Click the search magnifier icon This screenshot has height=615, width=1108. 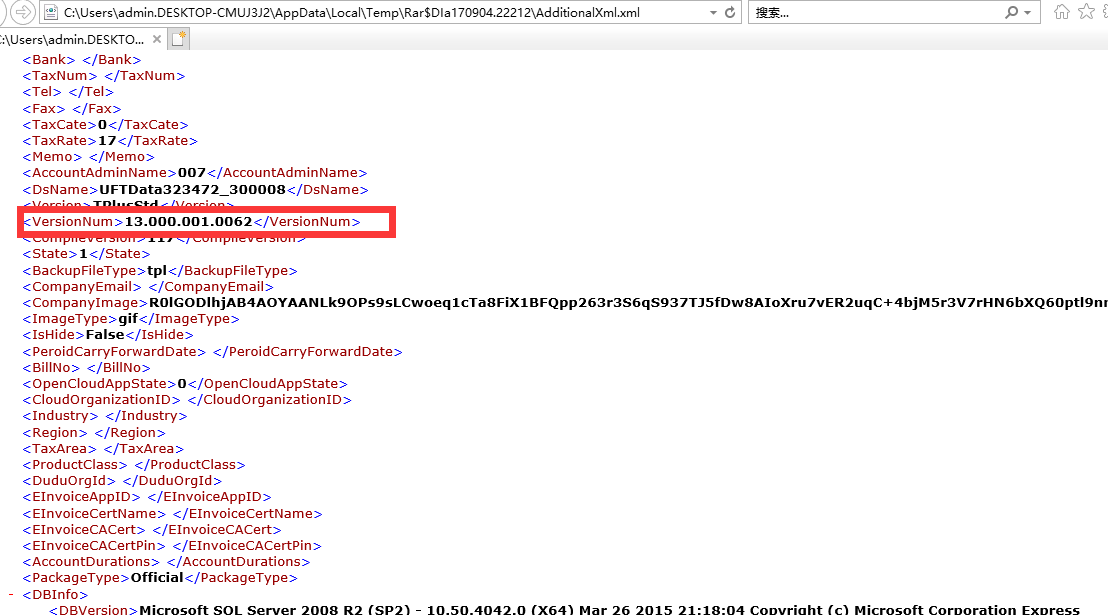click(1012, 12)
